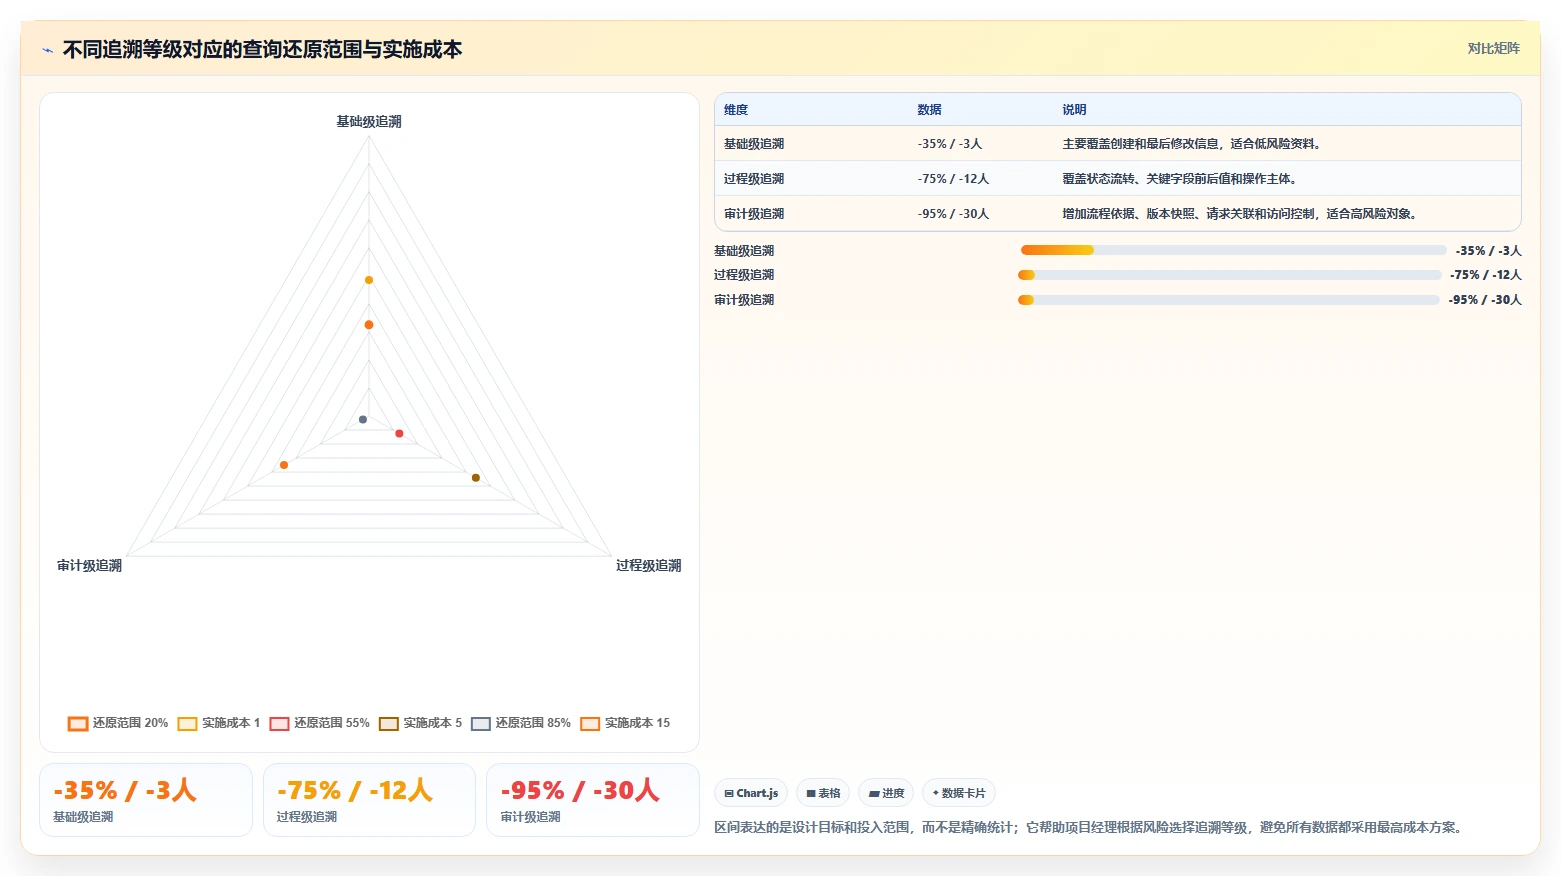The image size is (1561, 876).
Task: Click the 基础级追溯 radar axis label
Action: pyautogui.click(x=369, y=122)
